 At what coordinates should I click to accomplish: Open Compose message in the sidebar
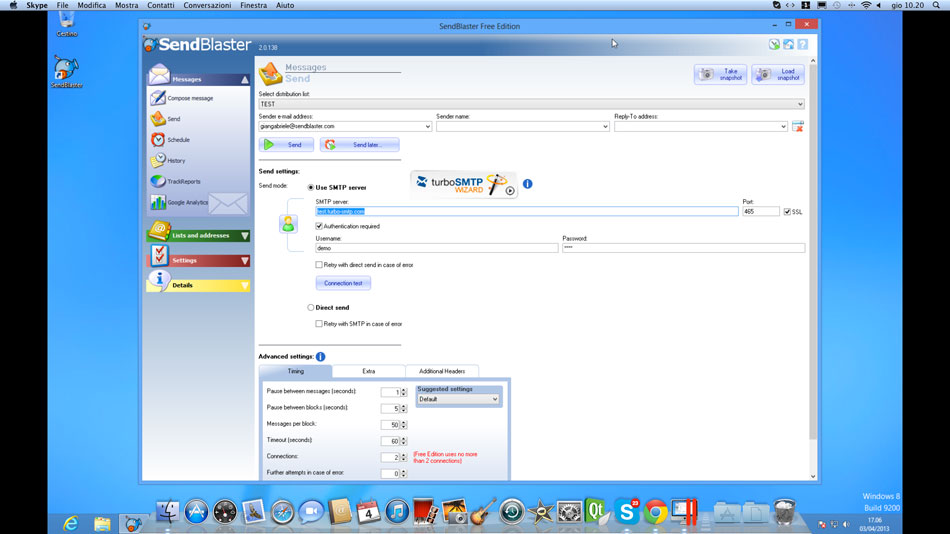click(x=182, y=98)
